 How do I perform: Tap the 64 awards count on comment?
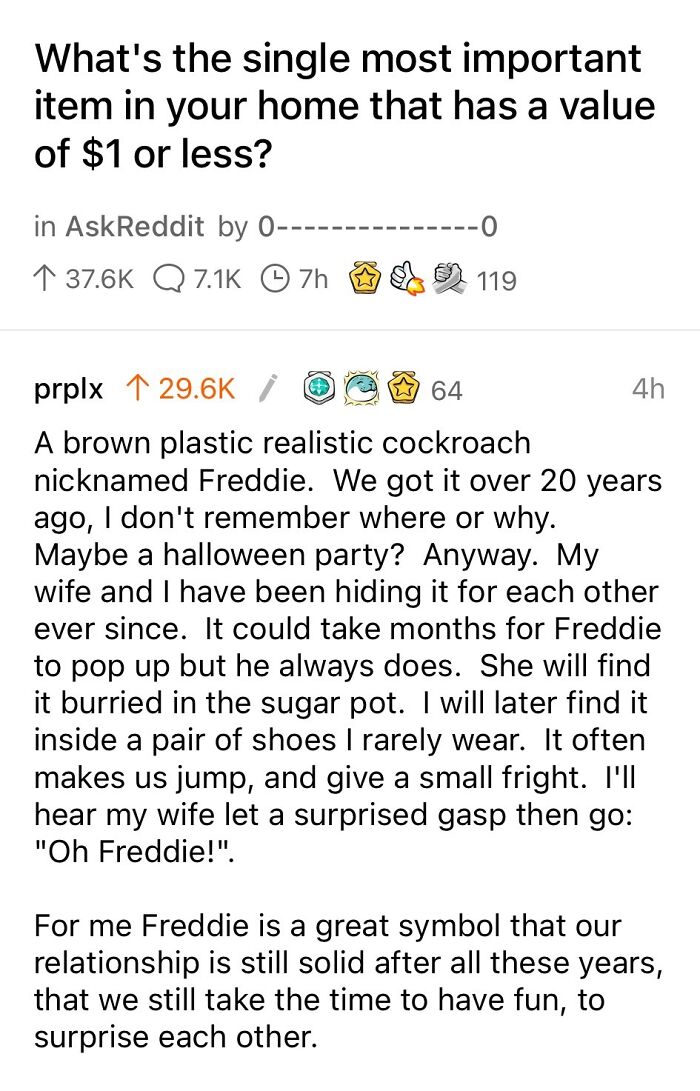pyautogui.click(x=447, y=390)
